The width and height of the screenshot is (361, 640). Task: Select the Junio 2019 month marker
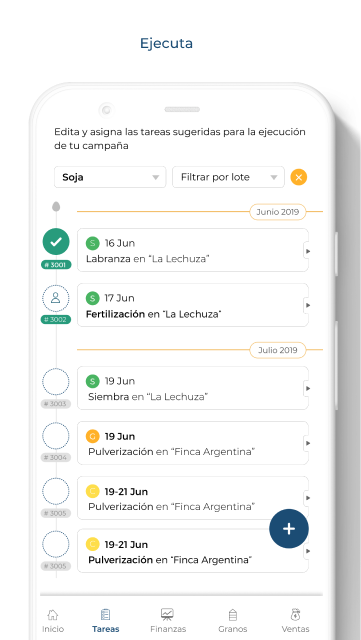[x=278, y=212]
